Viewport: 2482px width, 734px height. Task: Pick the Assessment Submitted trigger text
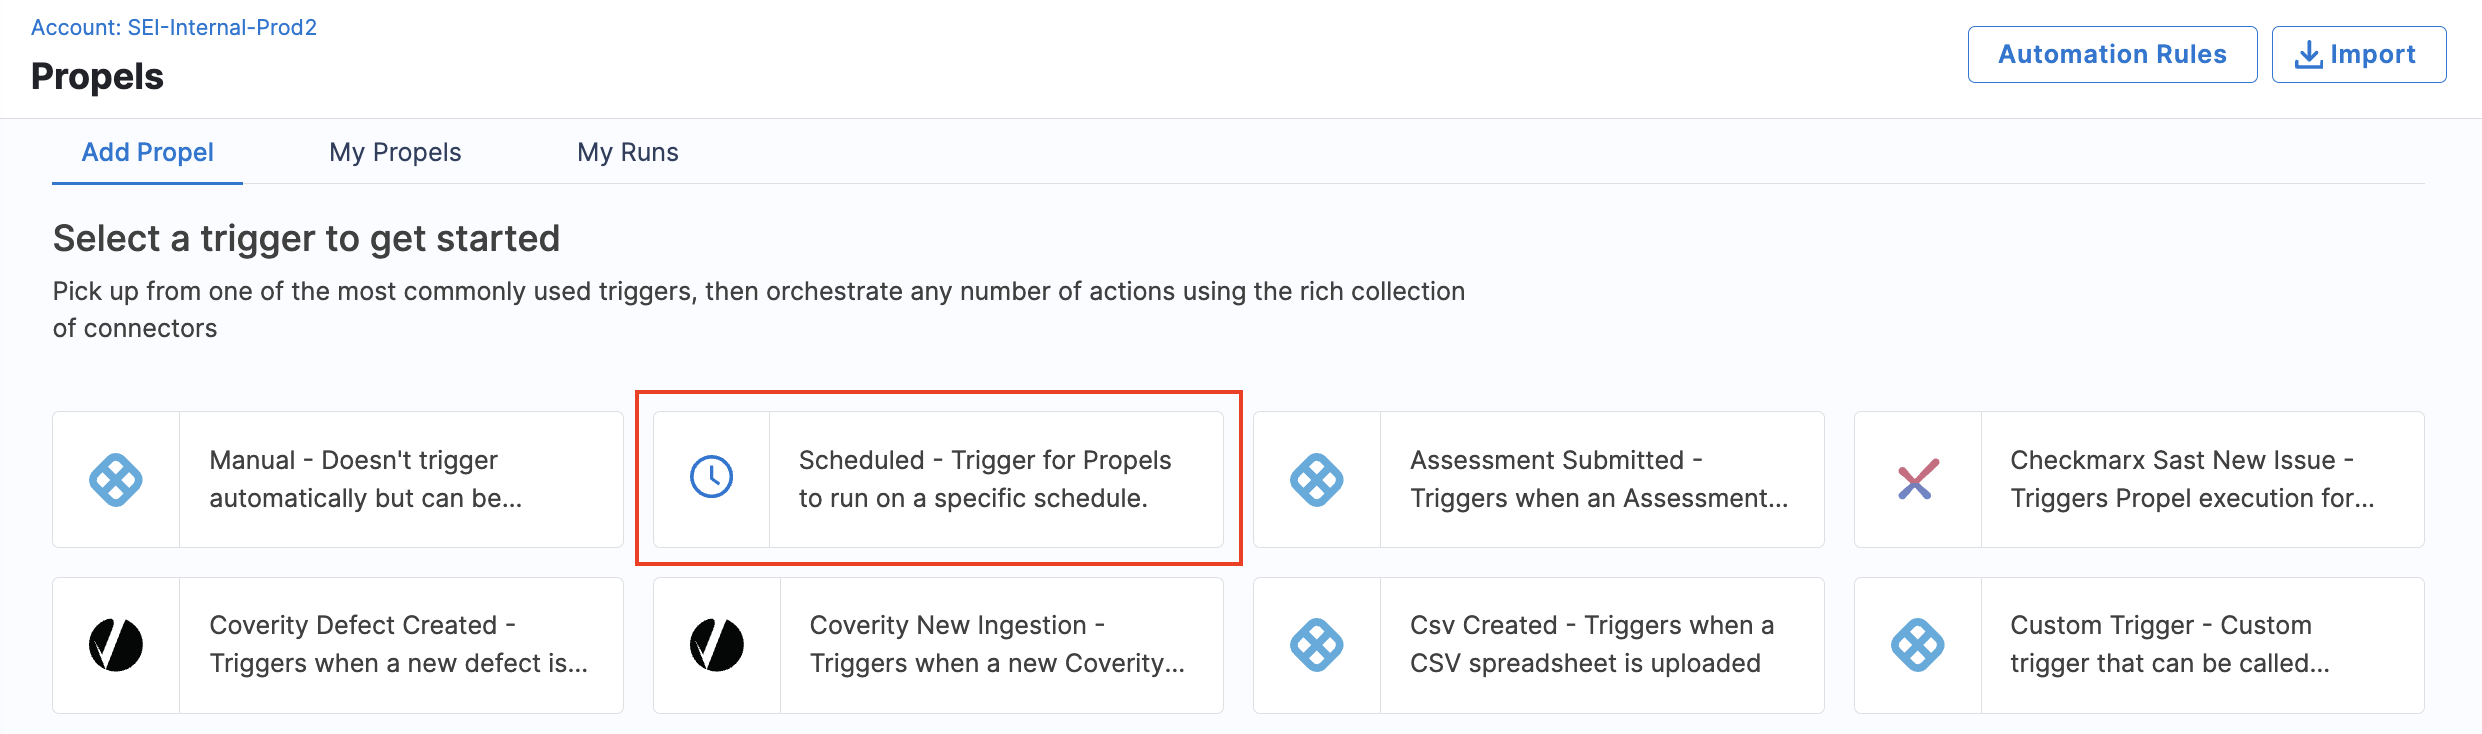click(1598, 479)
